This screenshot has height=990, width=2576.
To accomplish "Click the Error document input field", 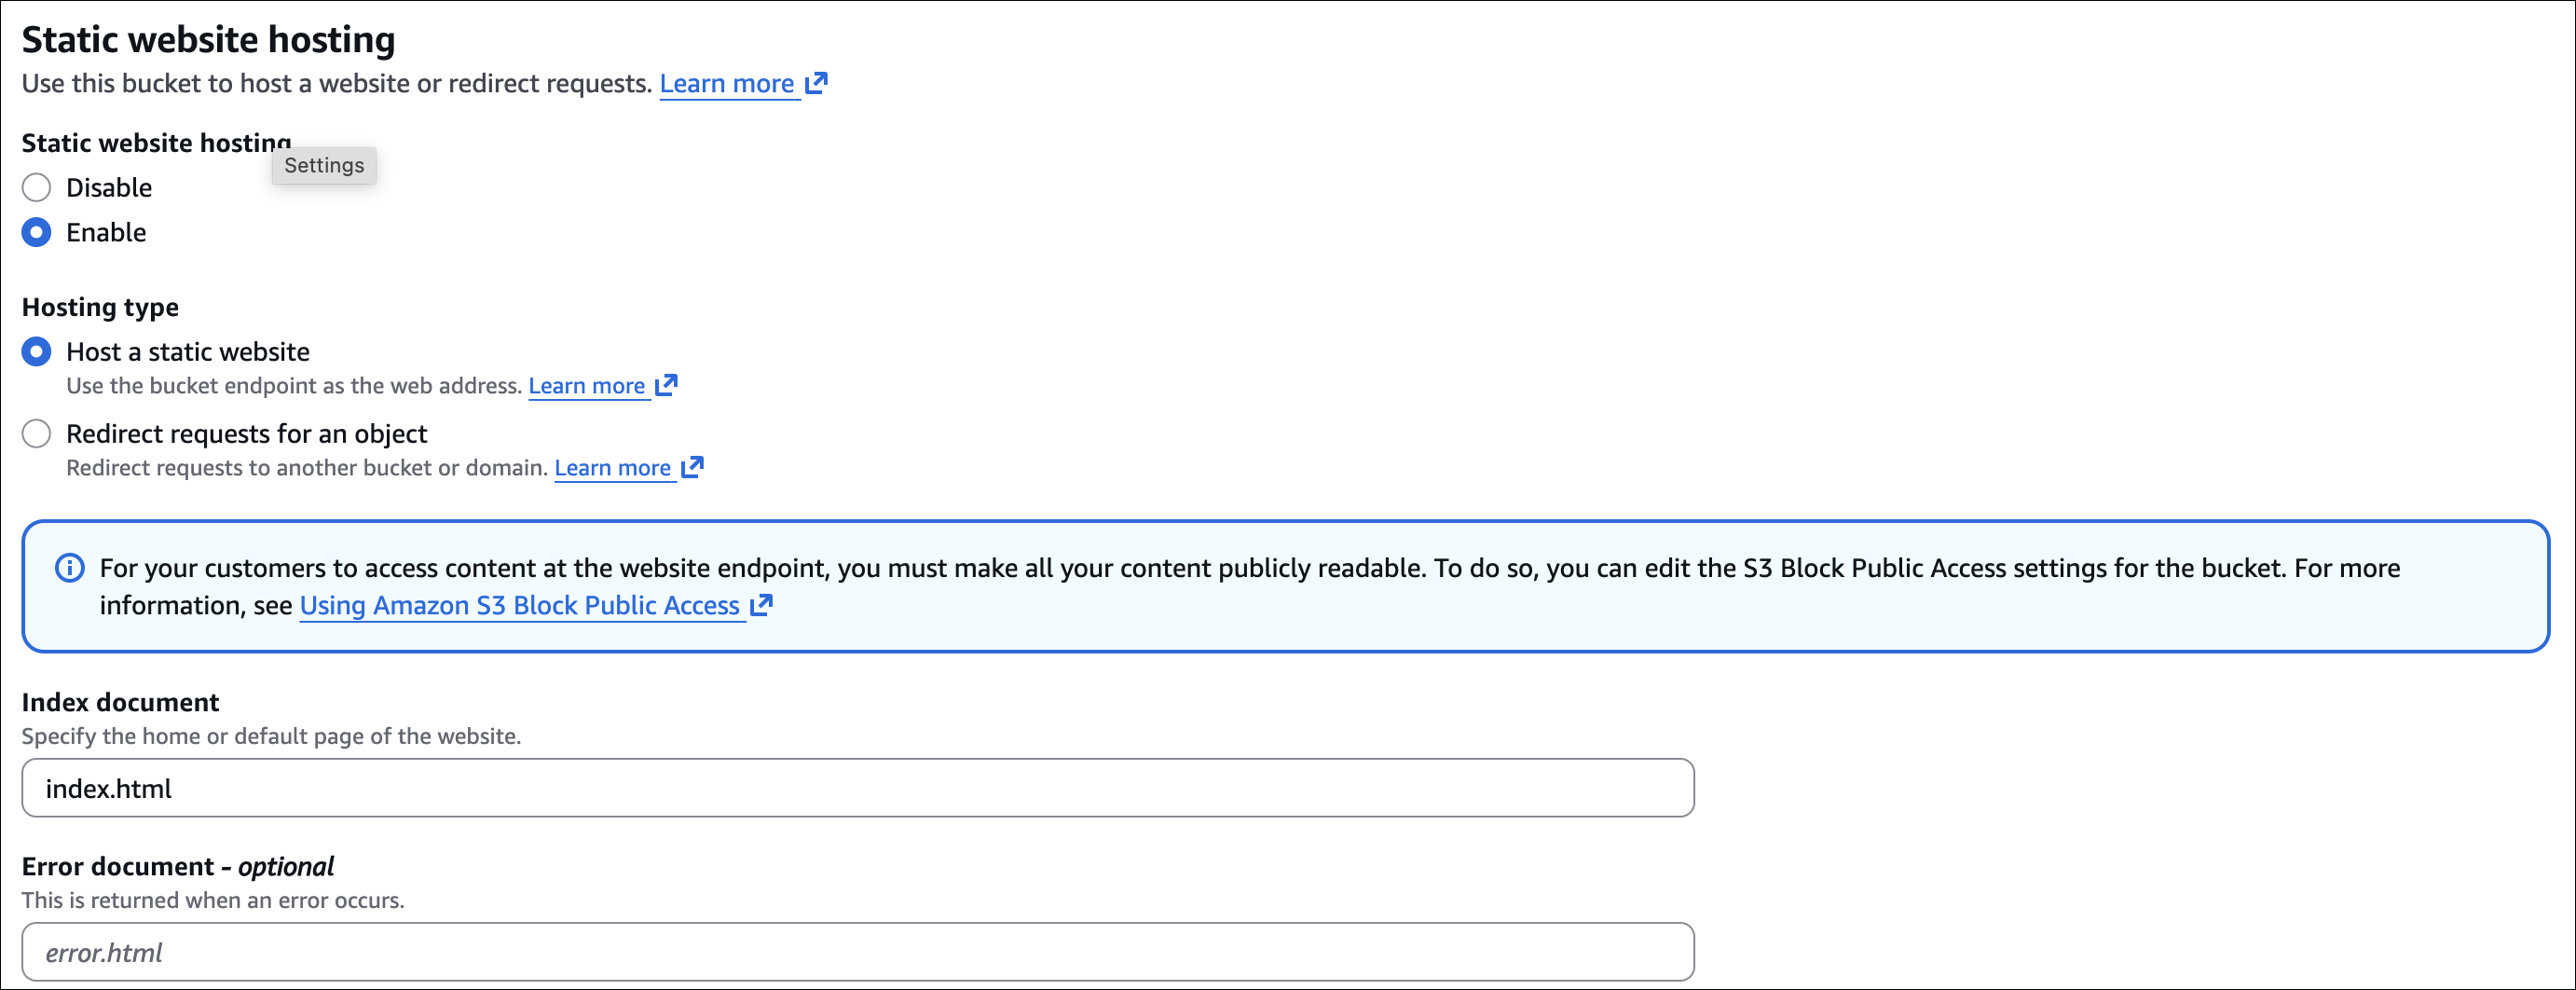I will click(x=857, y=952).
